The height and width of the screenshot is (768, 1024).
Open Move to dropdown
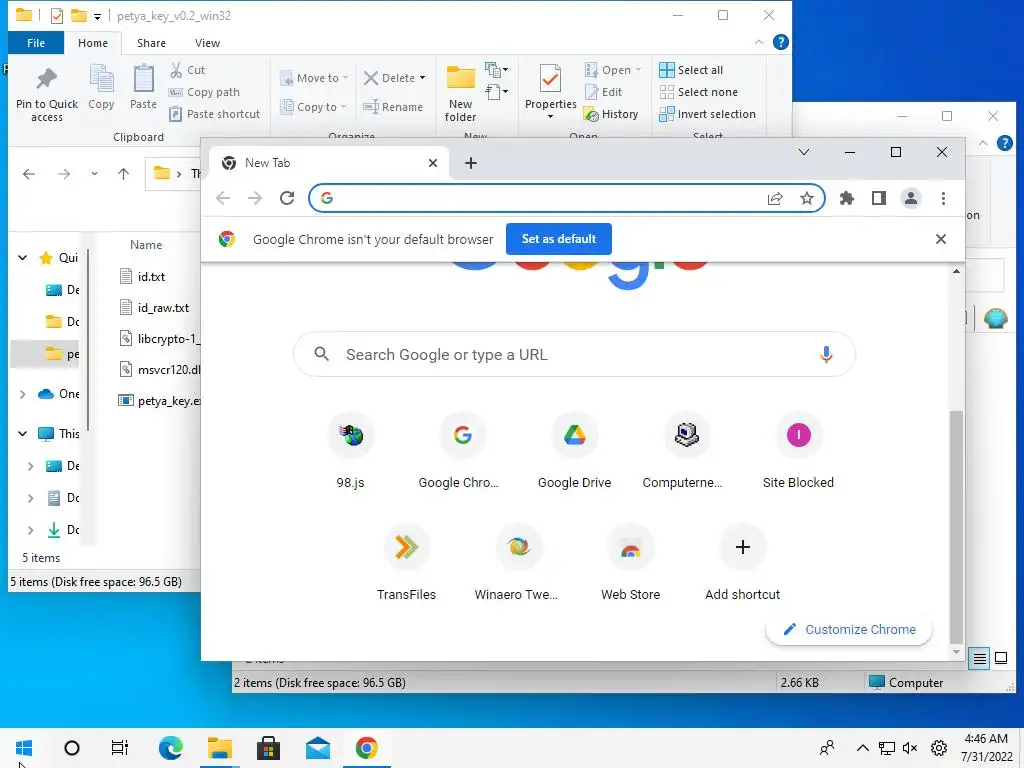[314, 78]
